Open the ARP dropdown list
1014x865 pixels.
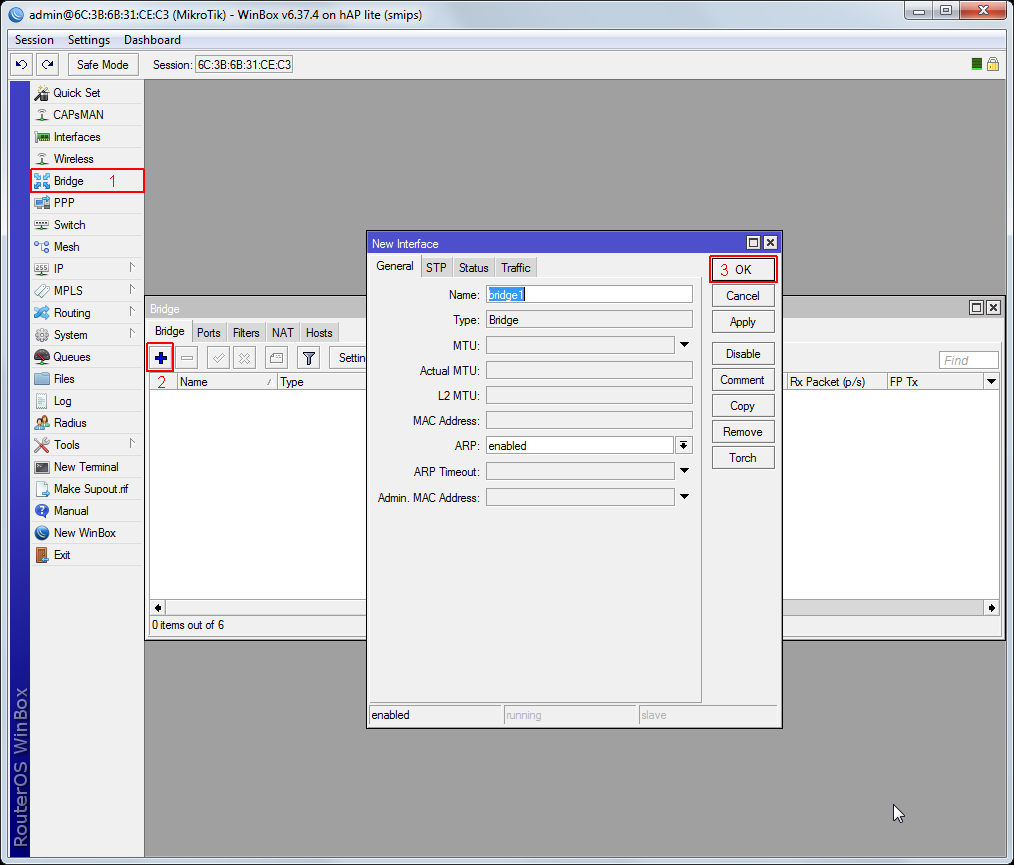pos(684,446)
